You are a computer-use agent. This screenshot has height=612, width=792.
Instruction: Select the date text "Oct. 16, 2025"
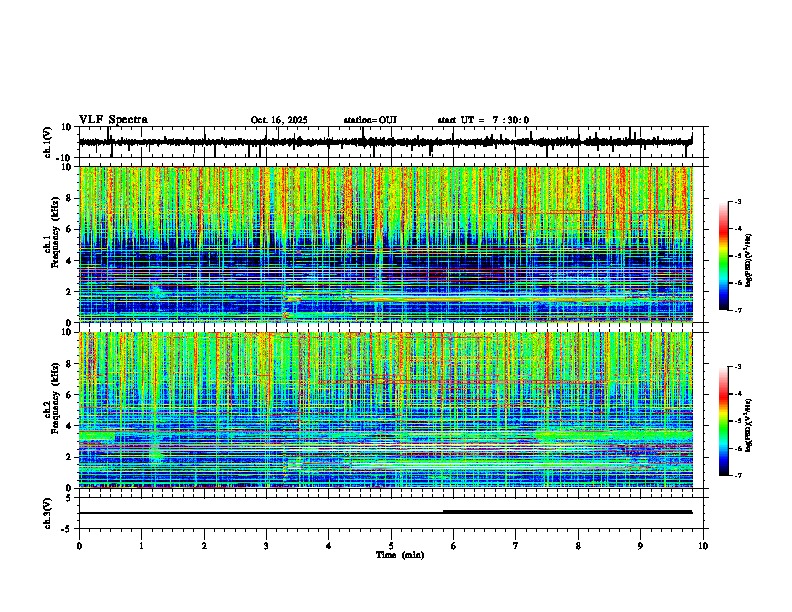click(x=279, y=120)
